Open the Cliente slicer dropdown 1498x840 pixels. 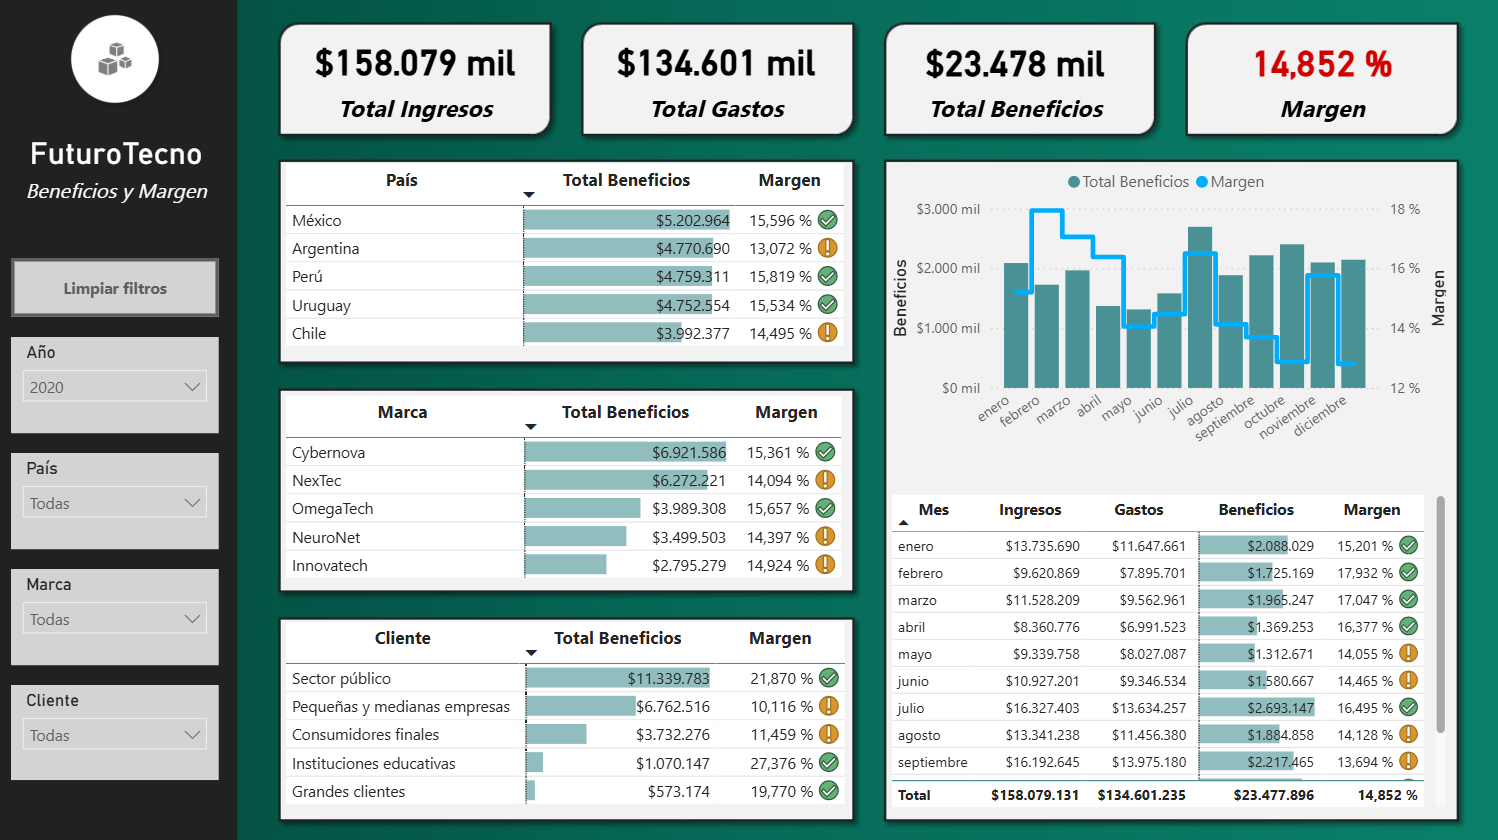pos(114,735)
